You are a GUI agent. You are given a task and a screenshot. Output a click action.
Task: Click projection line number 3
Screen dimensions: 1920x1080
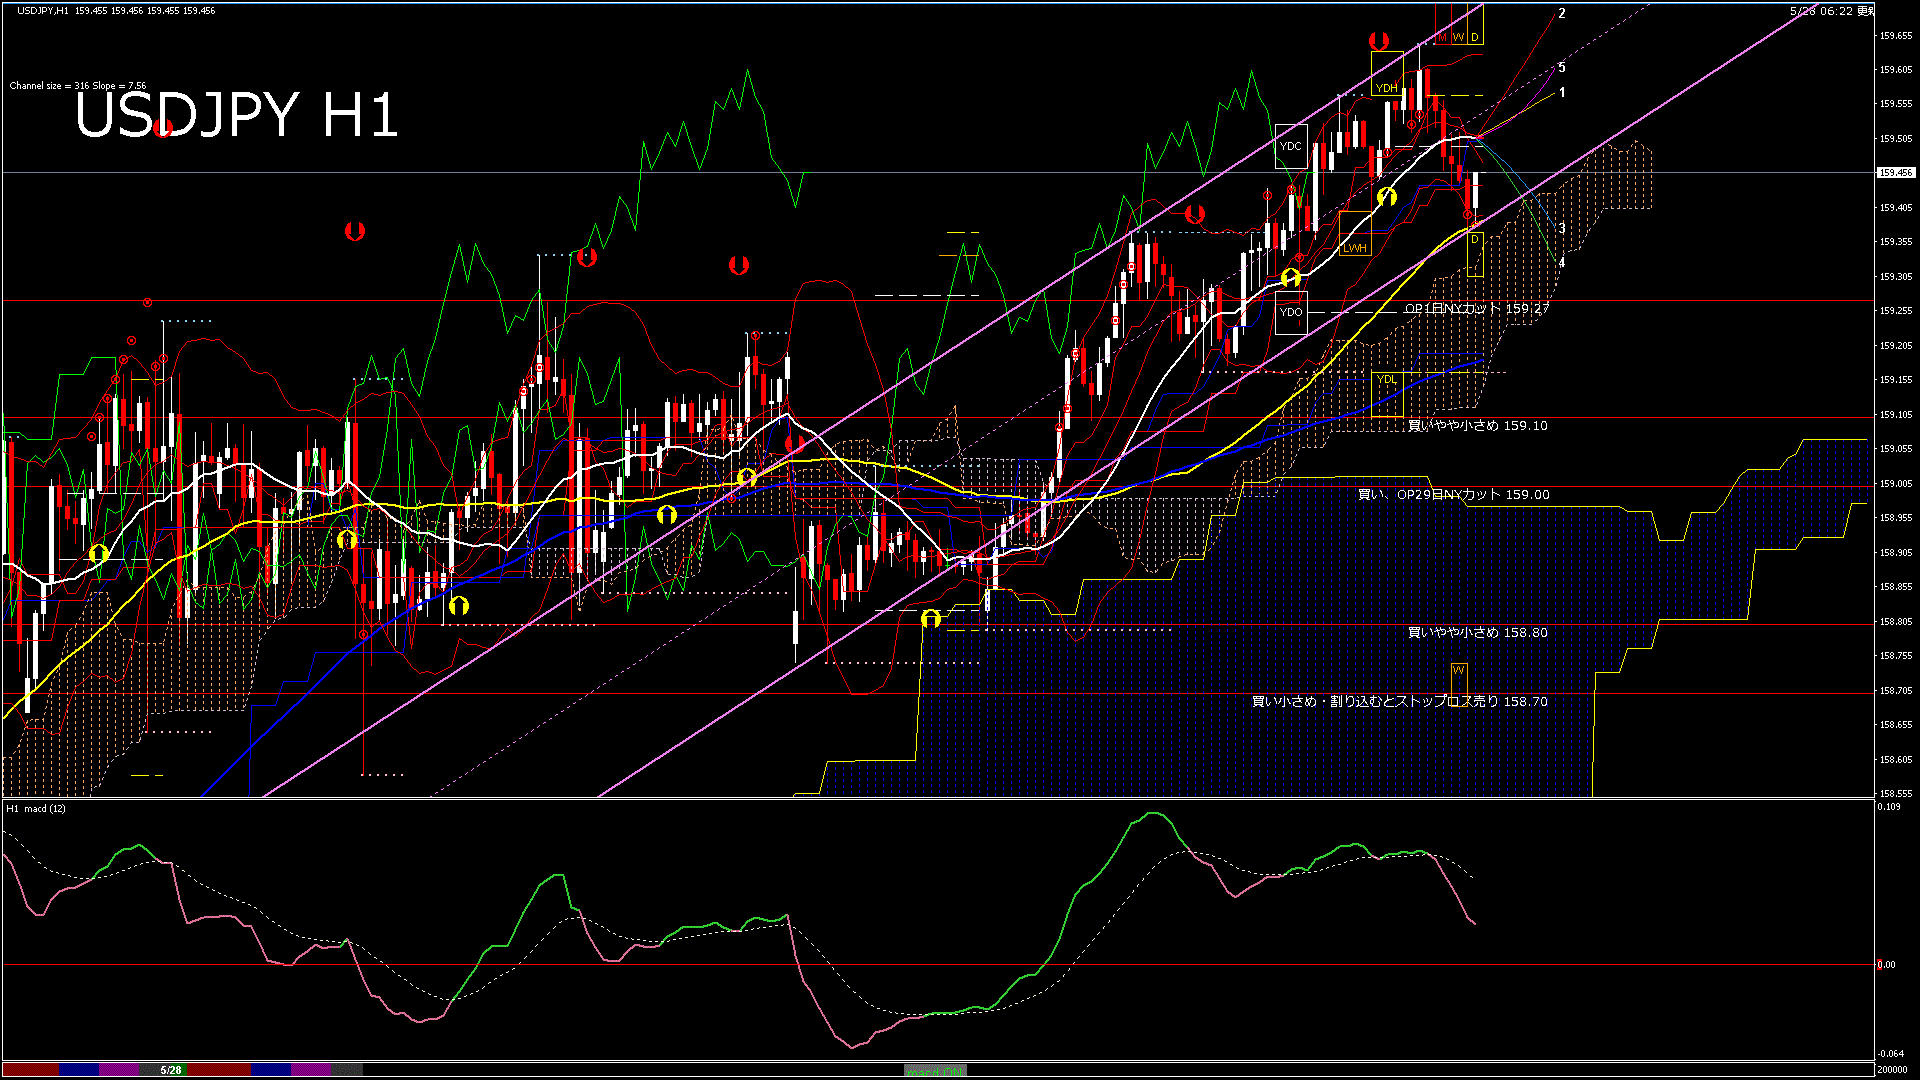coord(1562,229)
